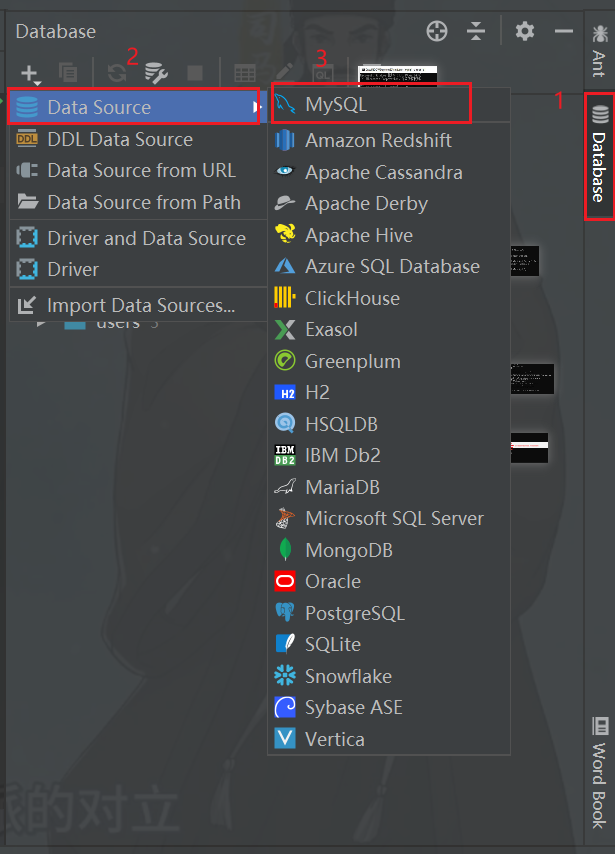Select Sybase ASE
This screenshot has width=615, height=854.
[x=389, y=707]
